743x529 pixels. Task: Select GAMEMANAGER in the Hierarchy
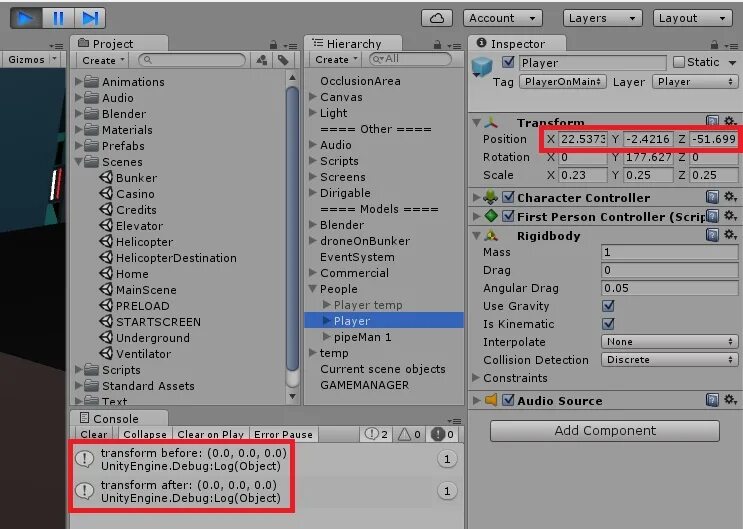pos(364,385)
